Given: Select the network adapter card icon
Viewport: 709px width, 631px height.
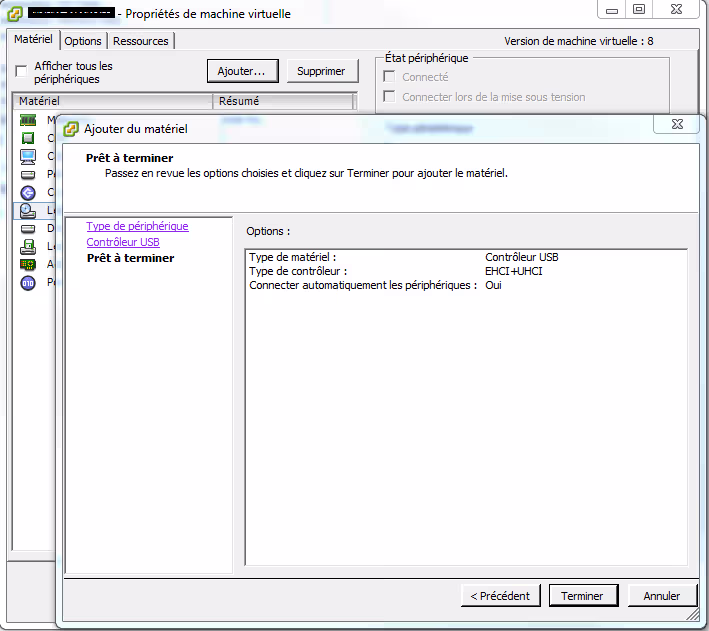Looking at the screenshot, I should (x=28, y=264).
